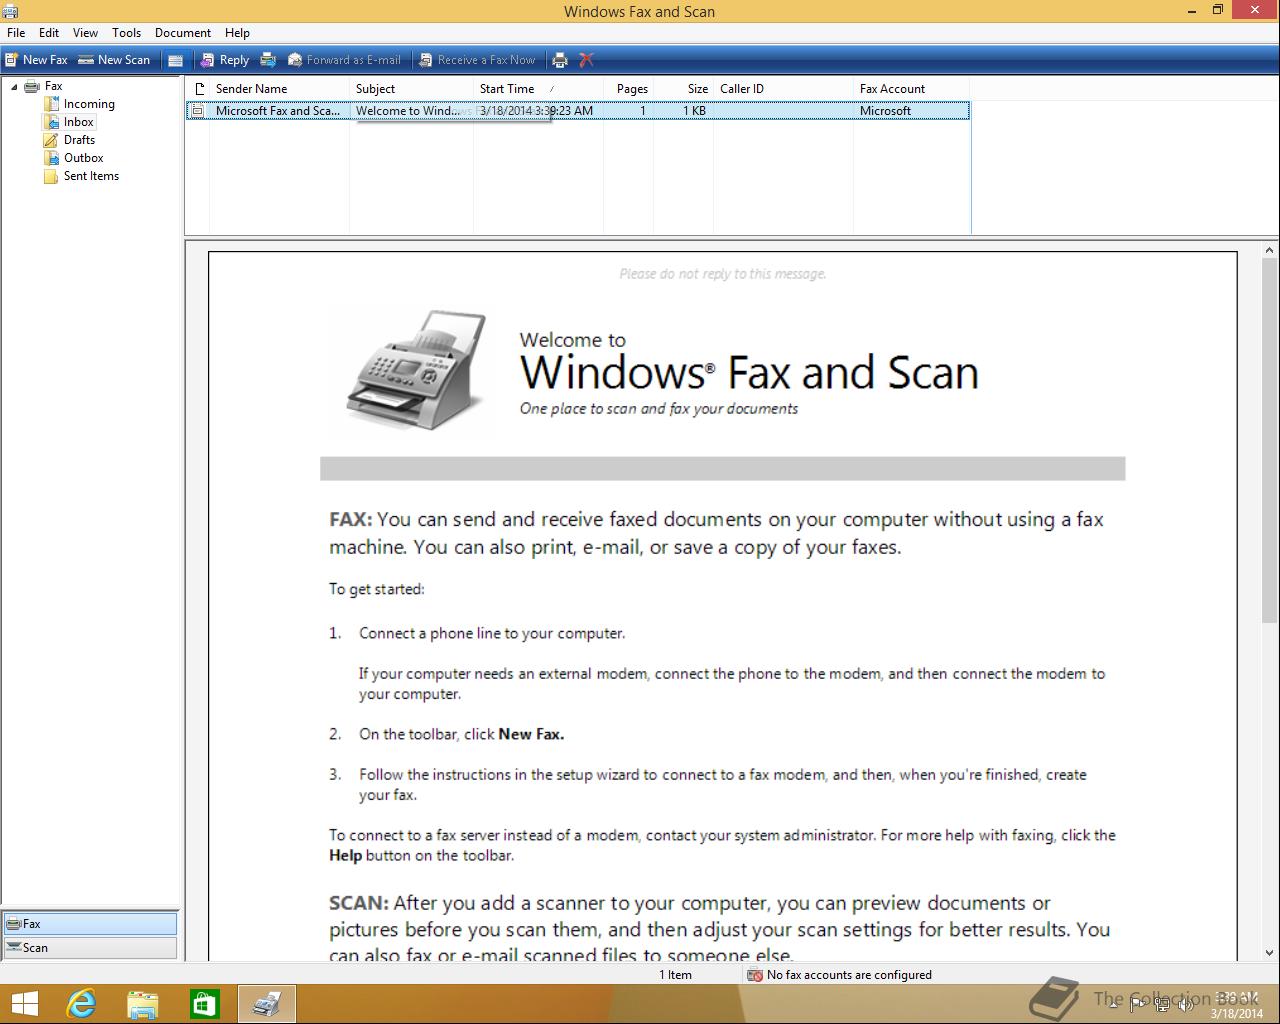Switch to Scan view in bottom pane
Screen dimensions: 1280x1024
(90, 948)
